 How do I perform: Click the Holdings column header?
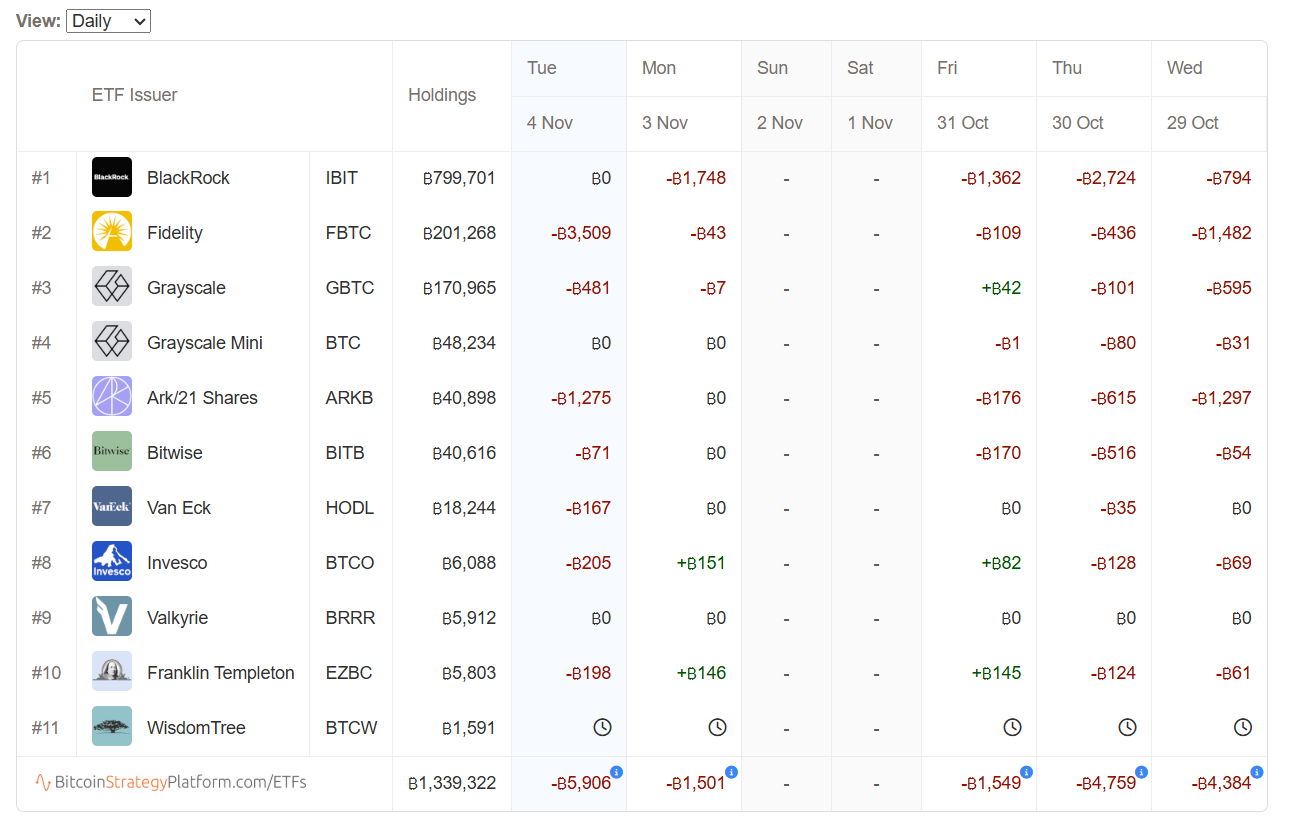click(x=442, y=96)
